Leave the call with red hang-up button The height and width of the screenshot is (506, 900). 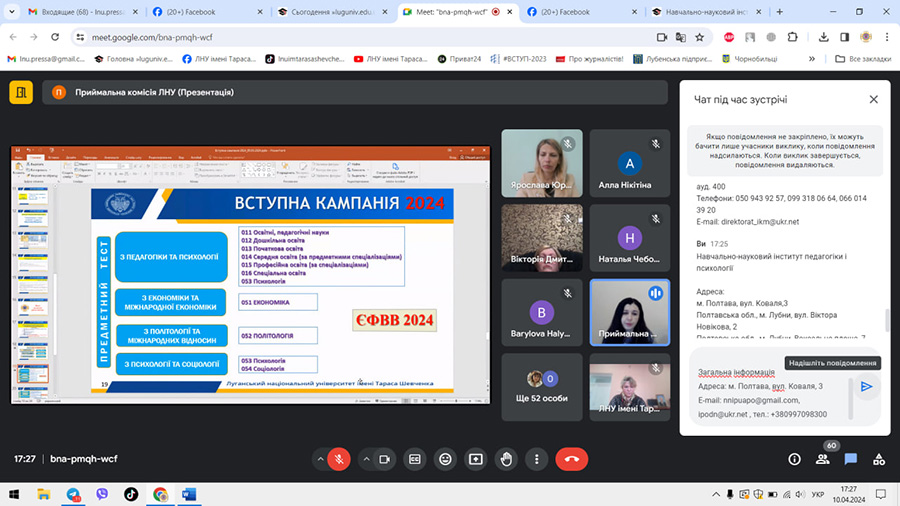coord(572,460)
